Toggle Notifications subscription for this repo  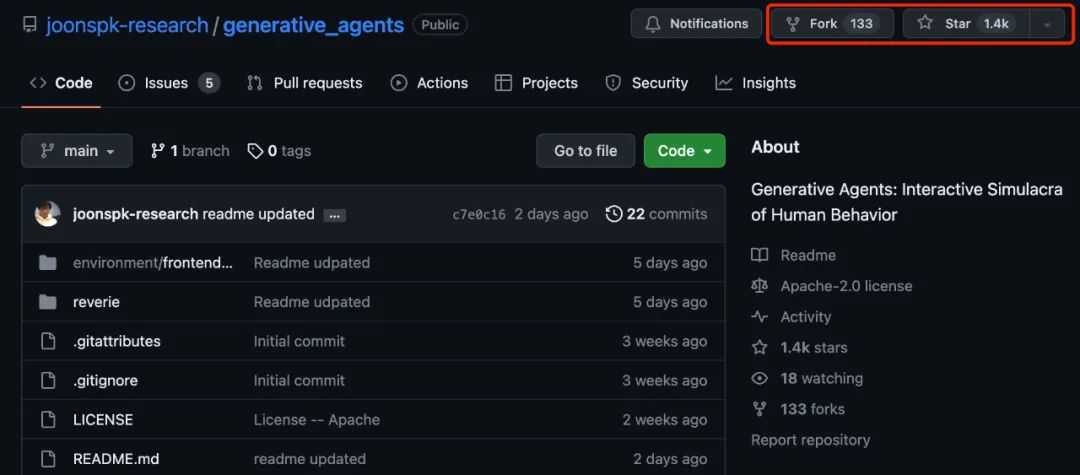[696, 24]
